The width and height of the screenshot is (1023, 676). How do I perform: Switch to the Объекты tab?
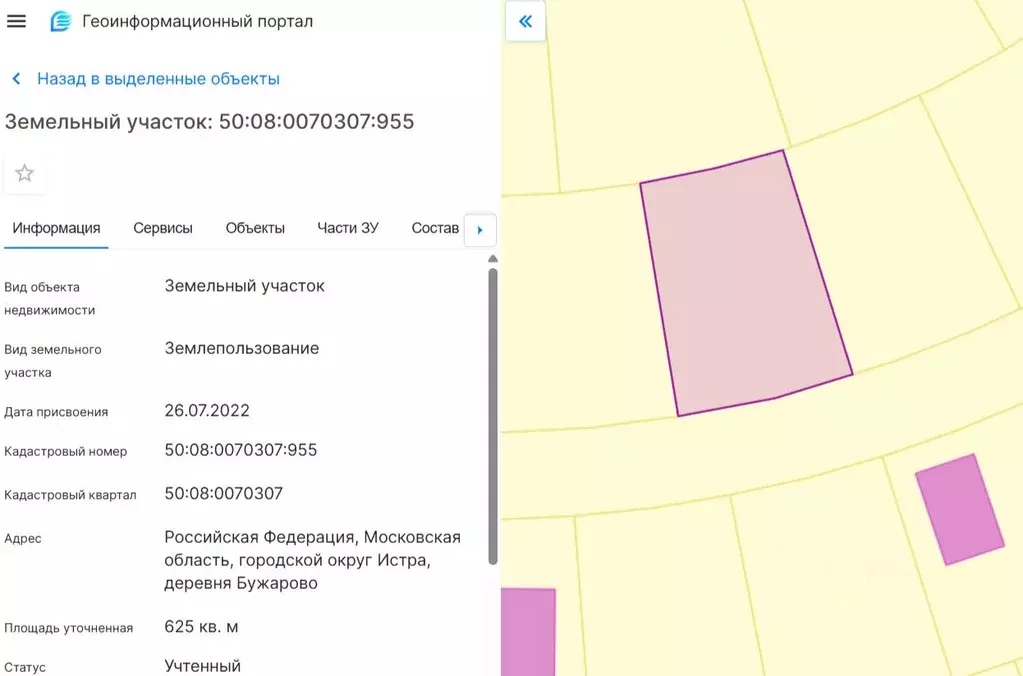click(255, 228)
